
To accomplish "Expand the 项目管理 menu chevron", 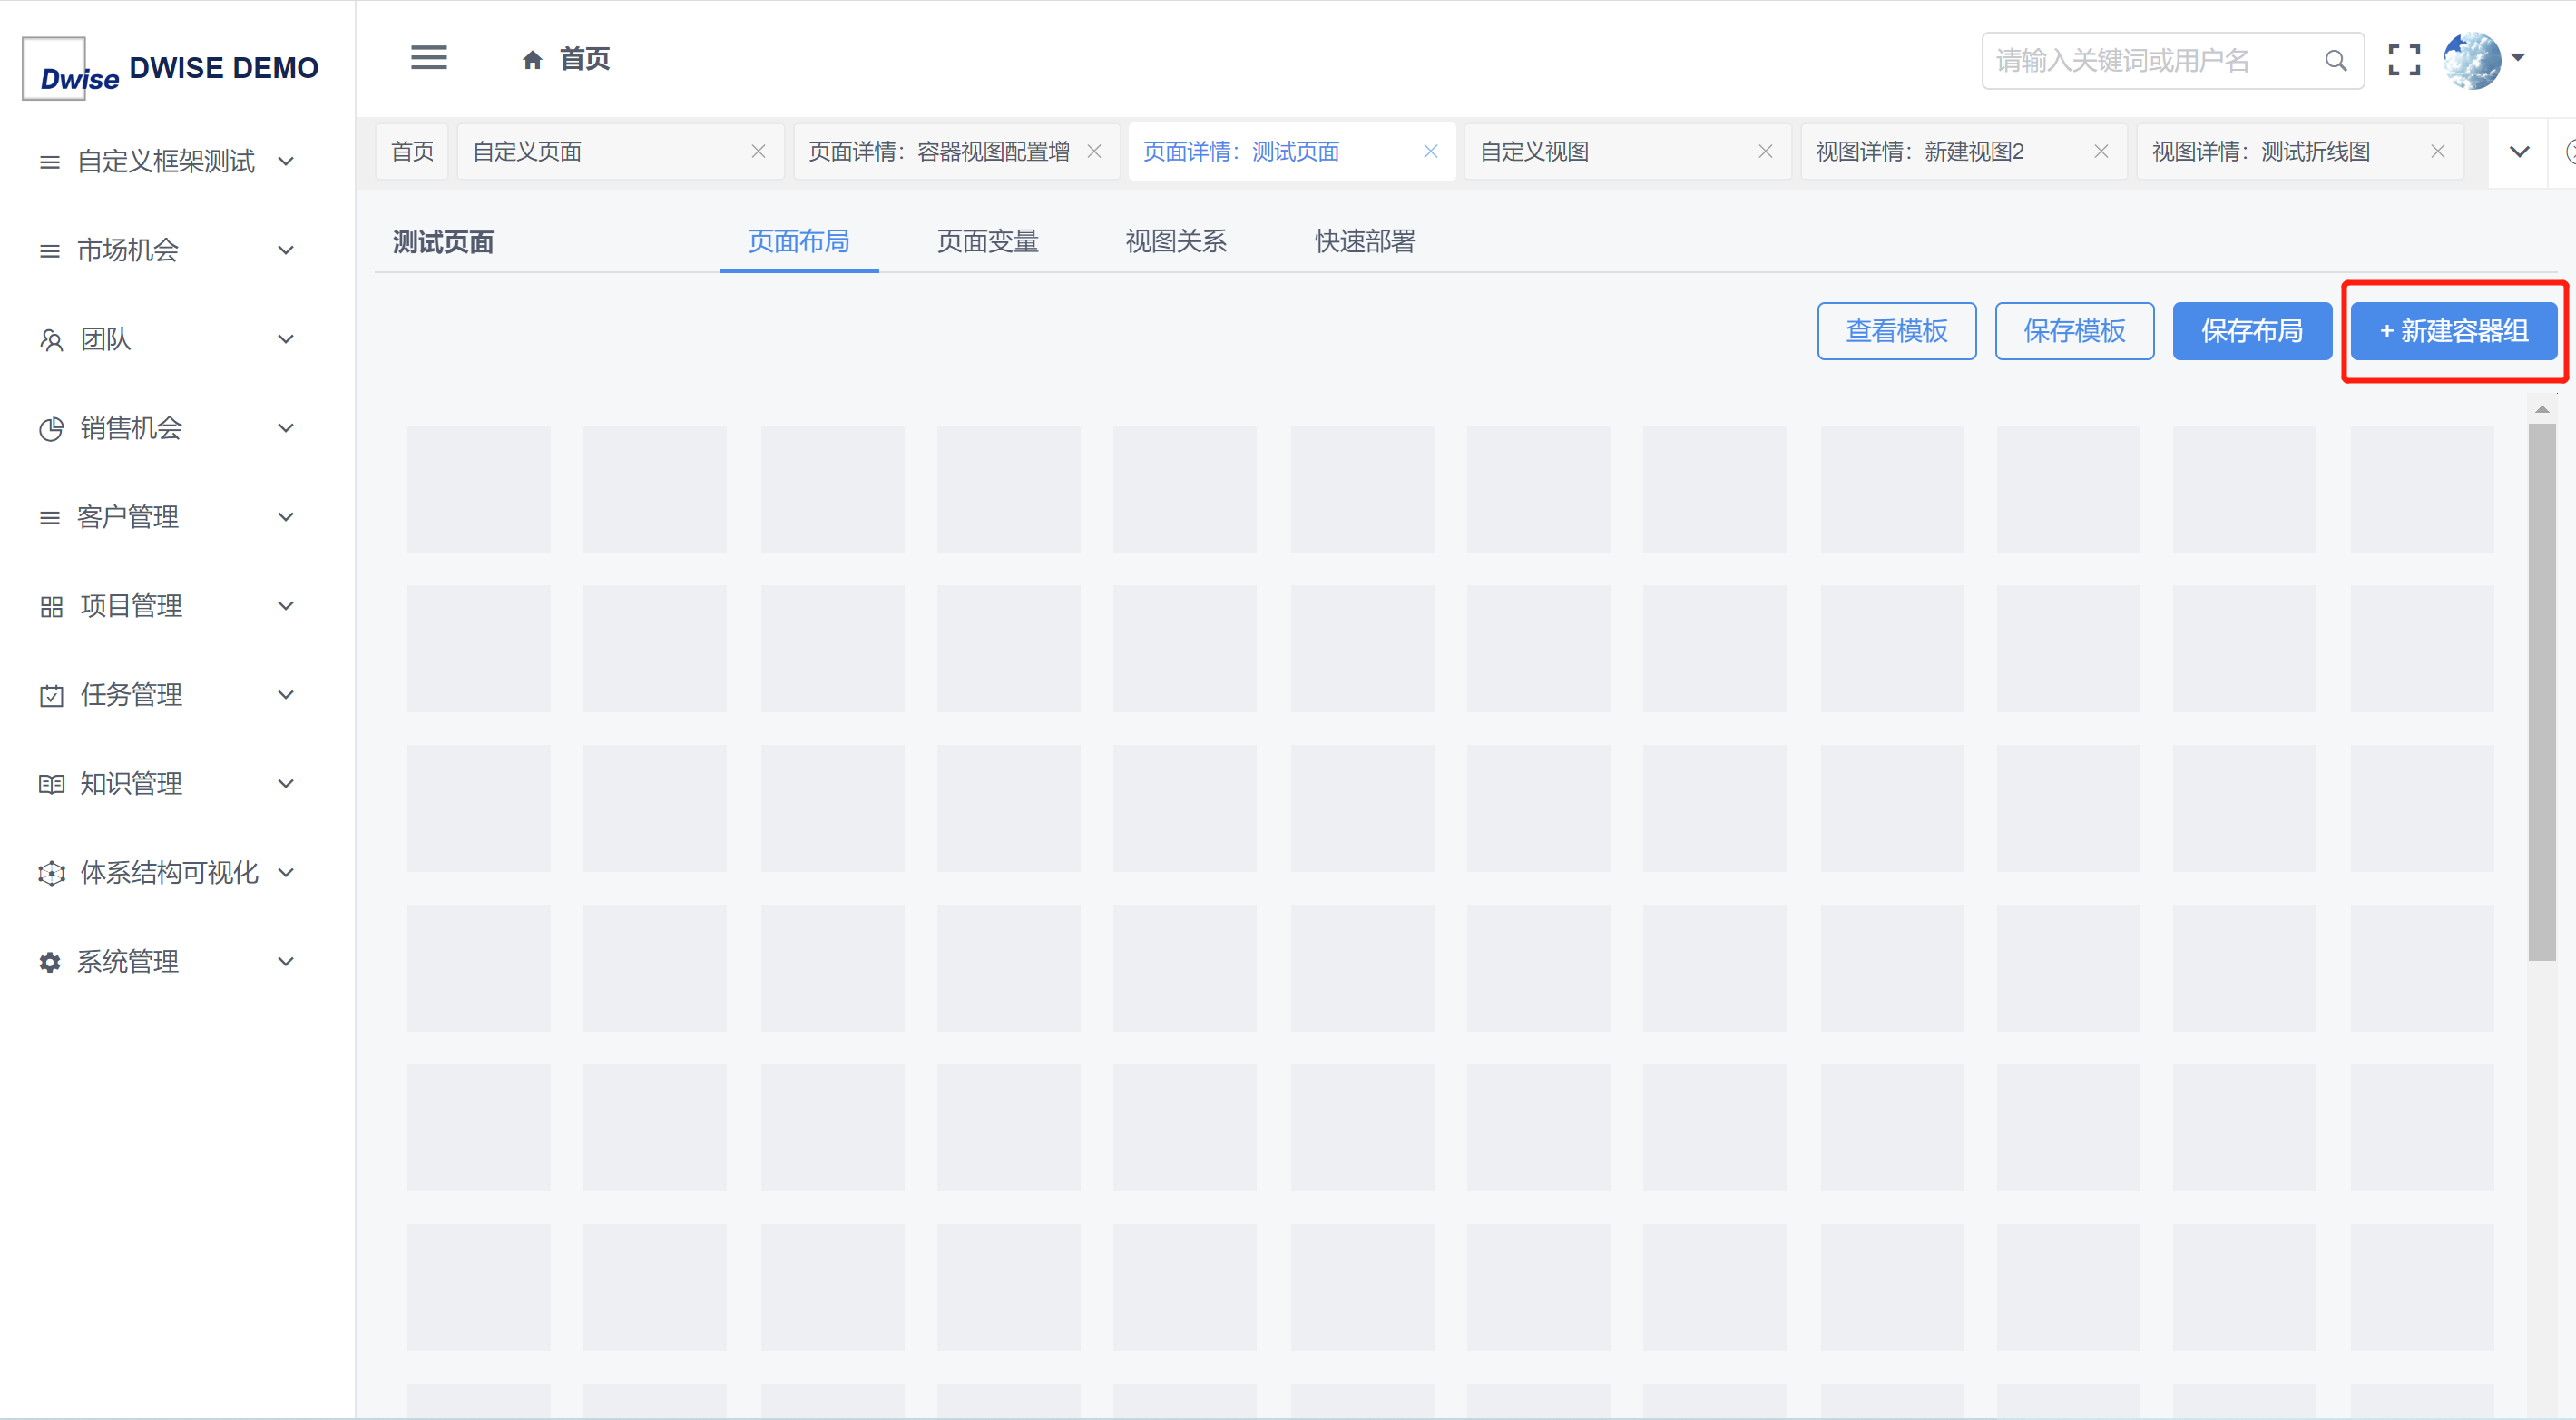I will tap(286, 606).
